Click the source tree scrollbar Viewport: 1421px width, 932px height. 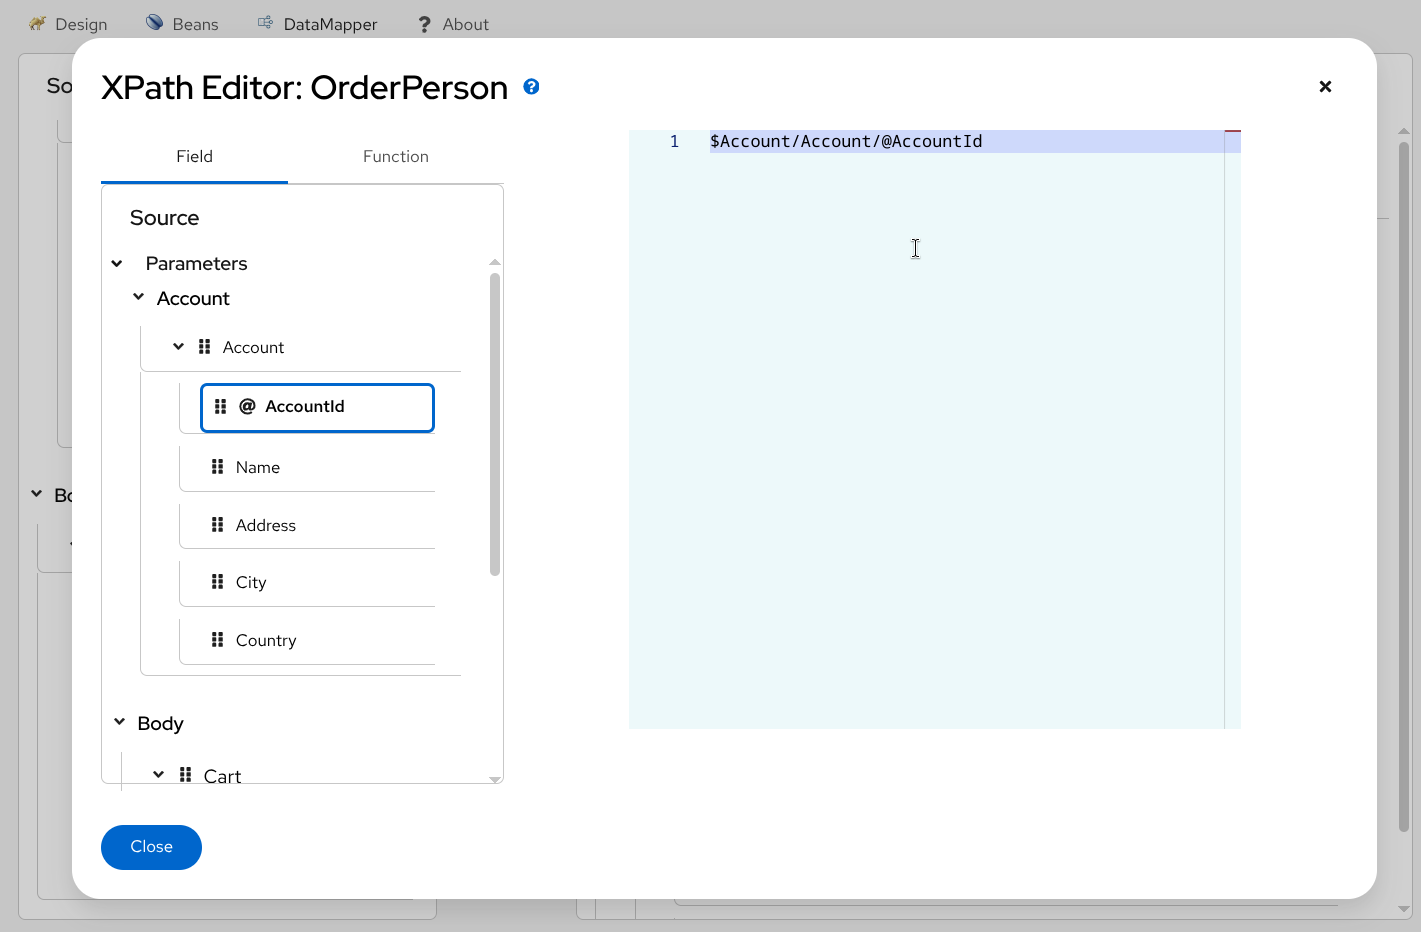point(494,420)
